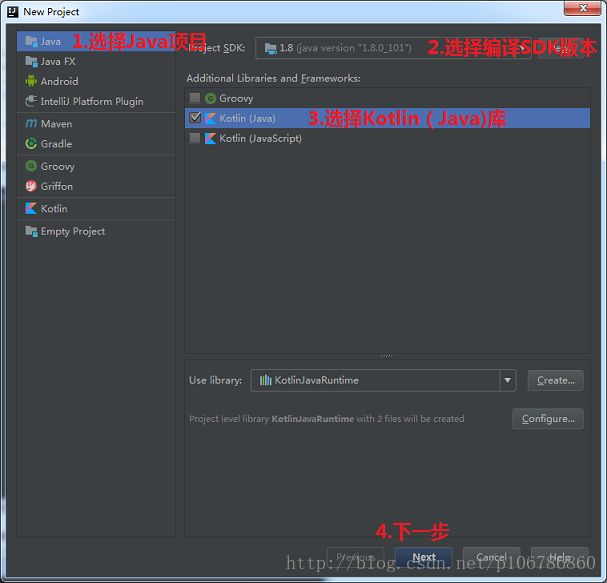Click the splitter grip below frameworks list
Screen dimensions: 607x583
(387, 356)
